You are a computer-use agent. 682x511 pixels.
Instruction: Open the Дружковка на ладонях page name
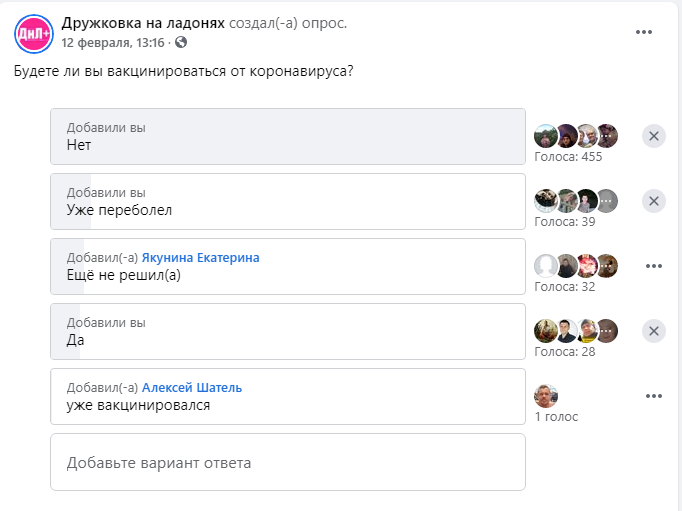[143, 23]
